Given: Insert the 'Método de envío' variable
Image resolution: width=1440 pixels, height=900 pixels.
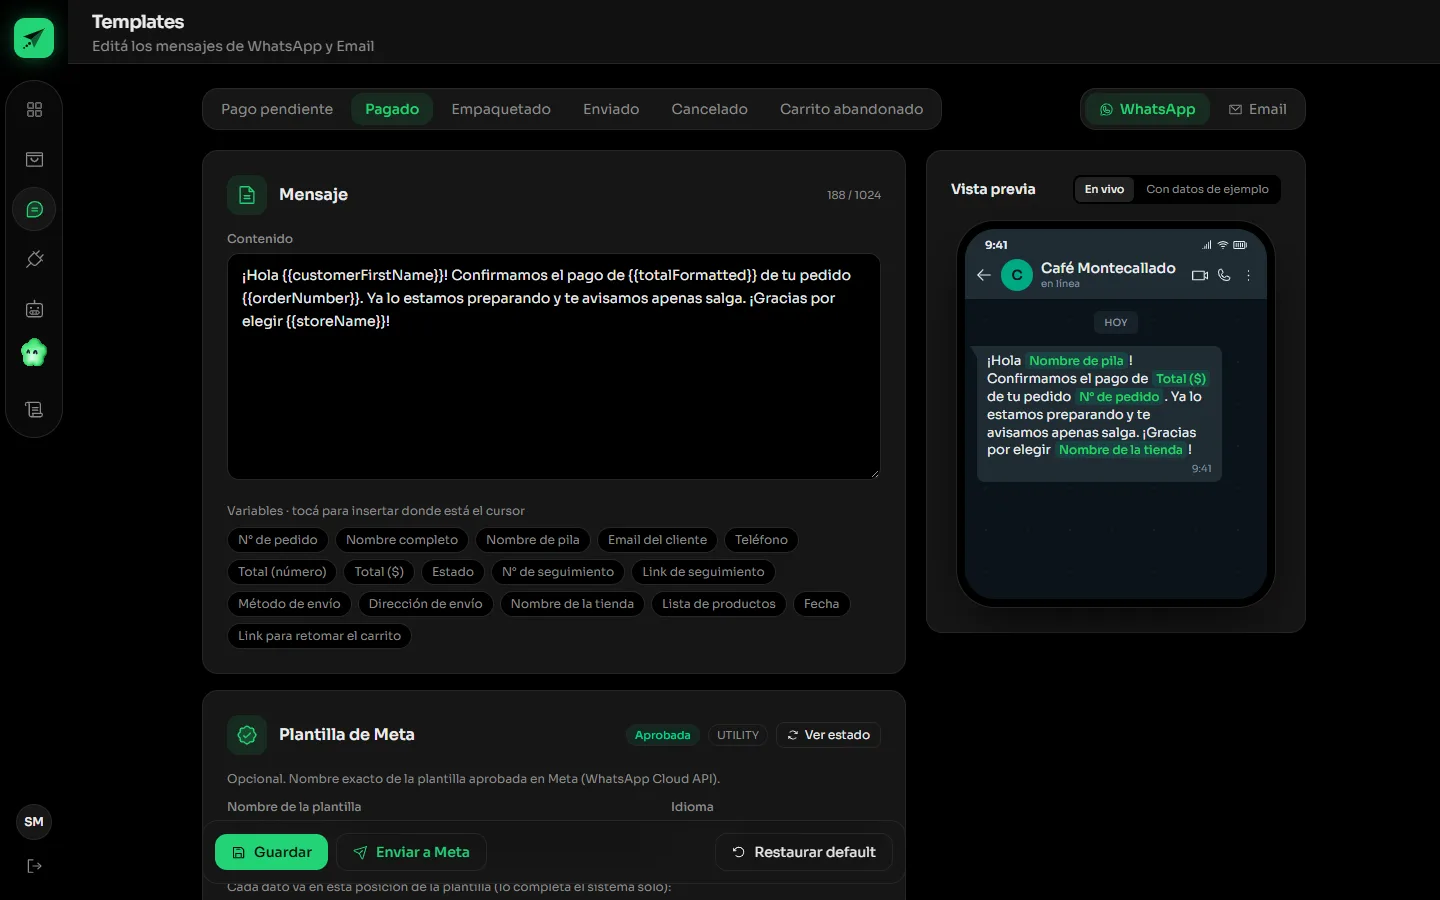Looking at the screenshot, I should 289,604.
